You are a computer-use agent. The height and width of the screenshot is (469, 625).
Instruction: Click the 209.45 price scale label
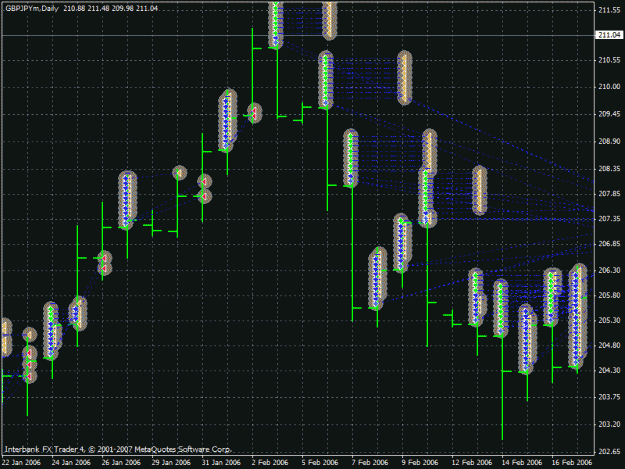(x=609, y=114)
